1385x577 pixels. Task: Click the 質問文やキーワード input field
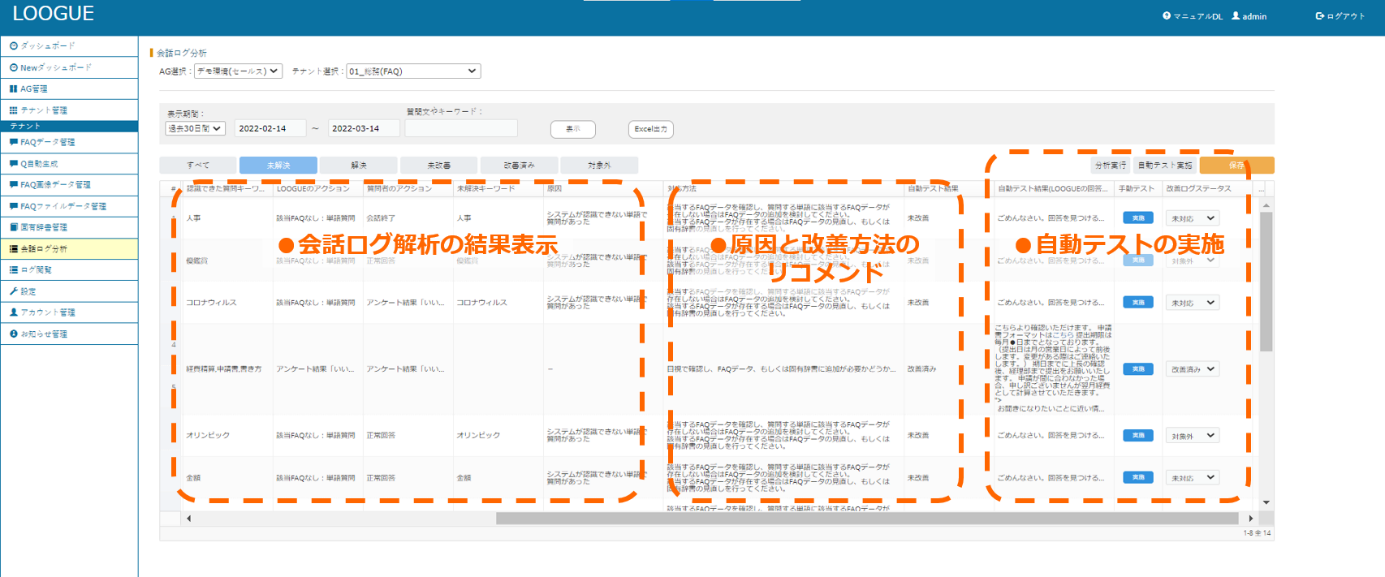(x=461, y=128)
